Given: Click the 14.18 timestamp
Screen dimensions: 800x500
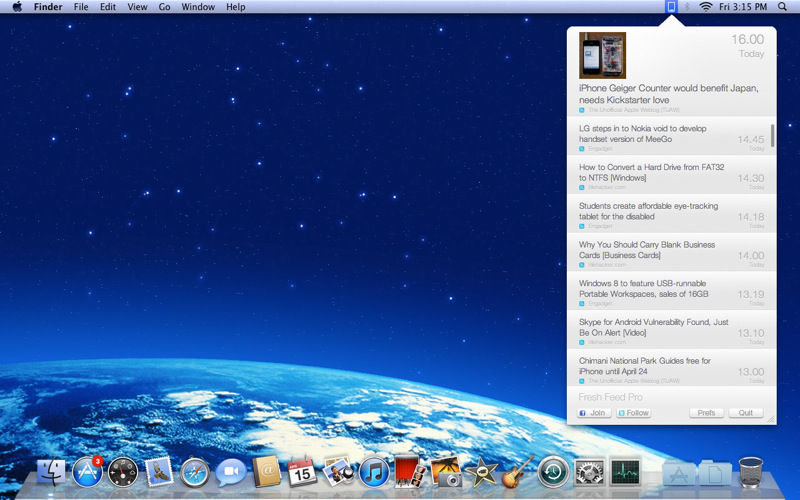Looking at the screenshot, I should click(751, 217).
